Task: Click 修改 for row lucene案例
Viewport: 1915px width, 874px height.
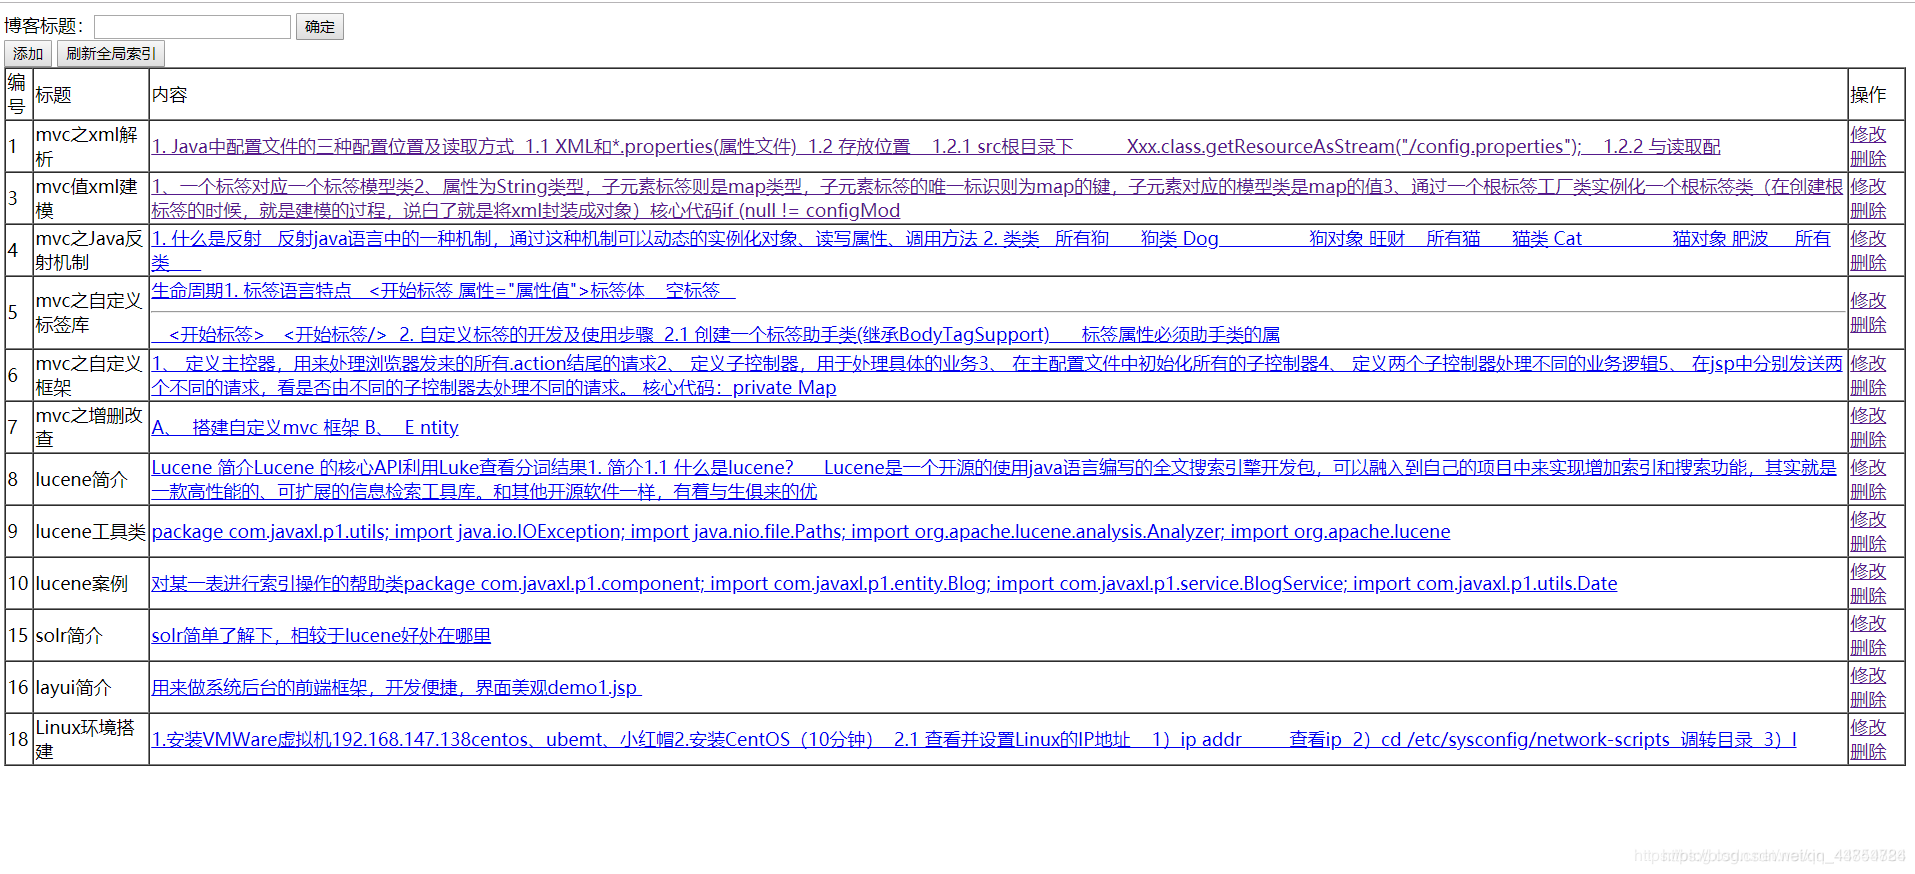Action: coord(1868,571)
